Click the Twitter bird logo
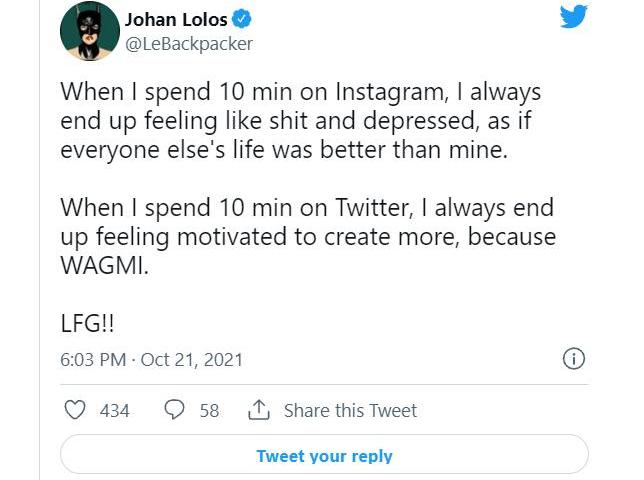 click(572, 19)
